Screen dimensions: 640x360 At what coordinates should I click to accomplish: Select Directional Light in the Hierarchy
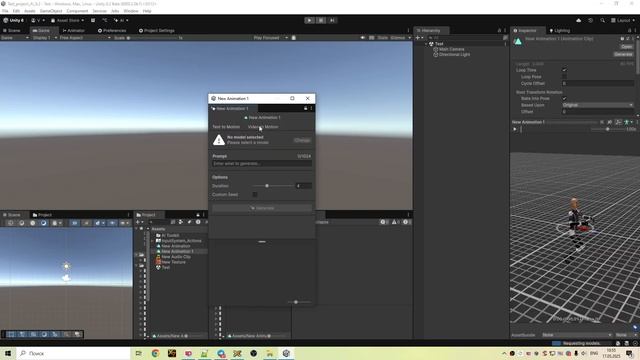coord(454,54)
